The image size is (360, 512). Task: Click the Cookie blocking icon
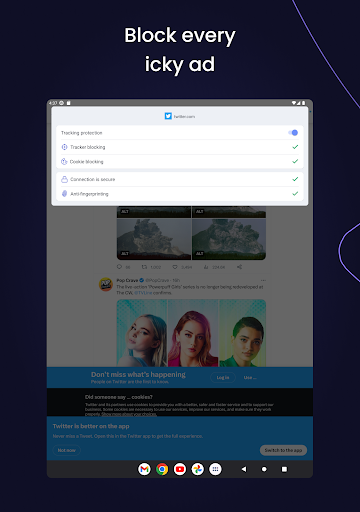click(64, 162)
